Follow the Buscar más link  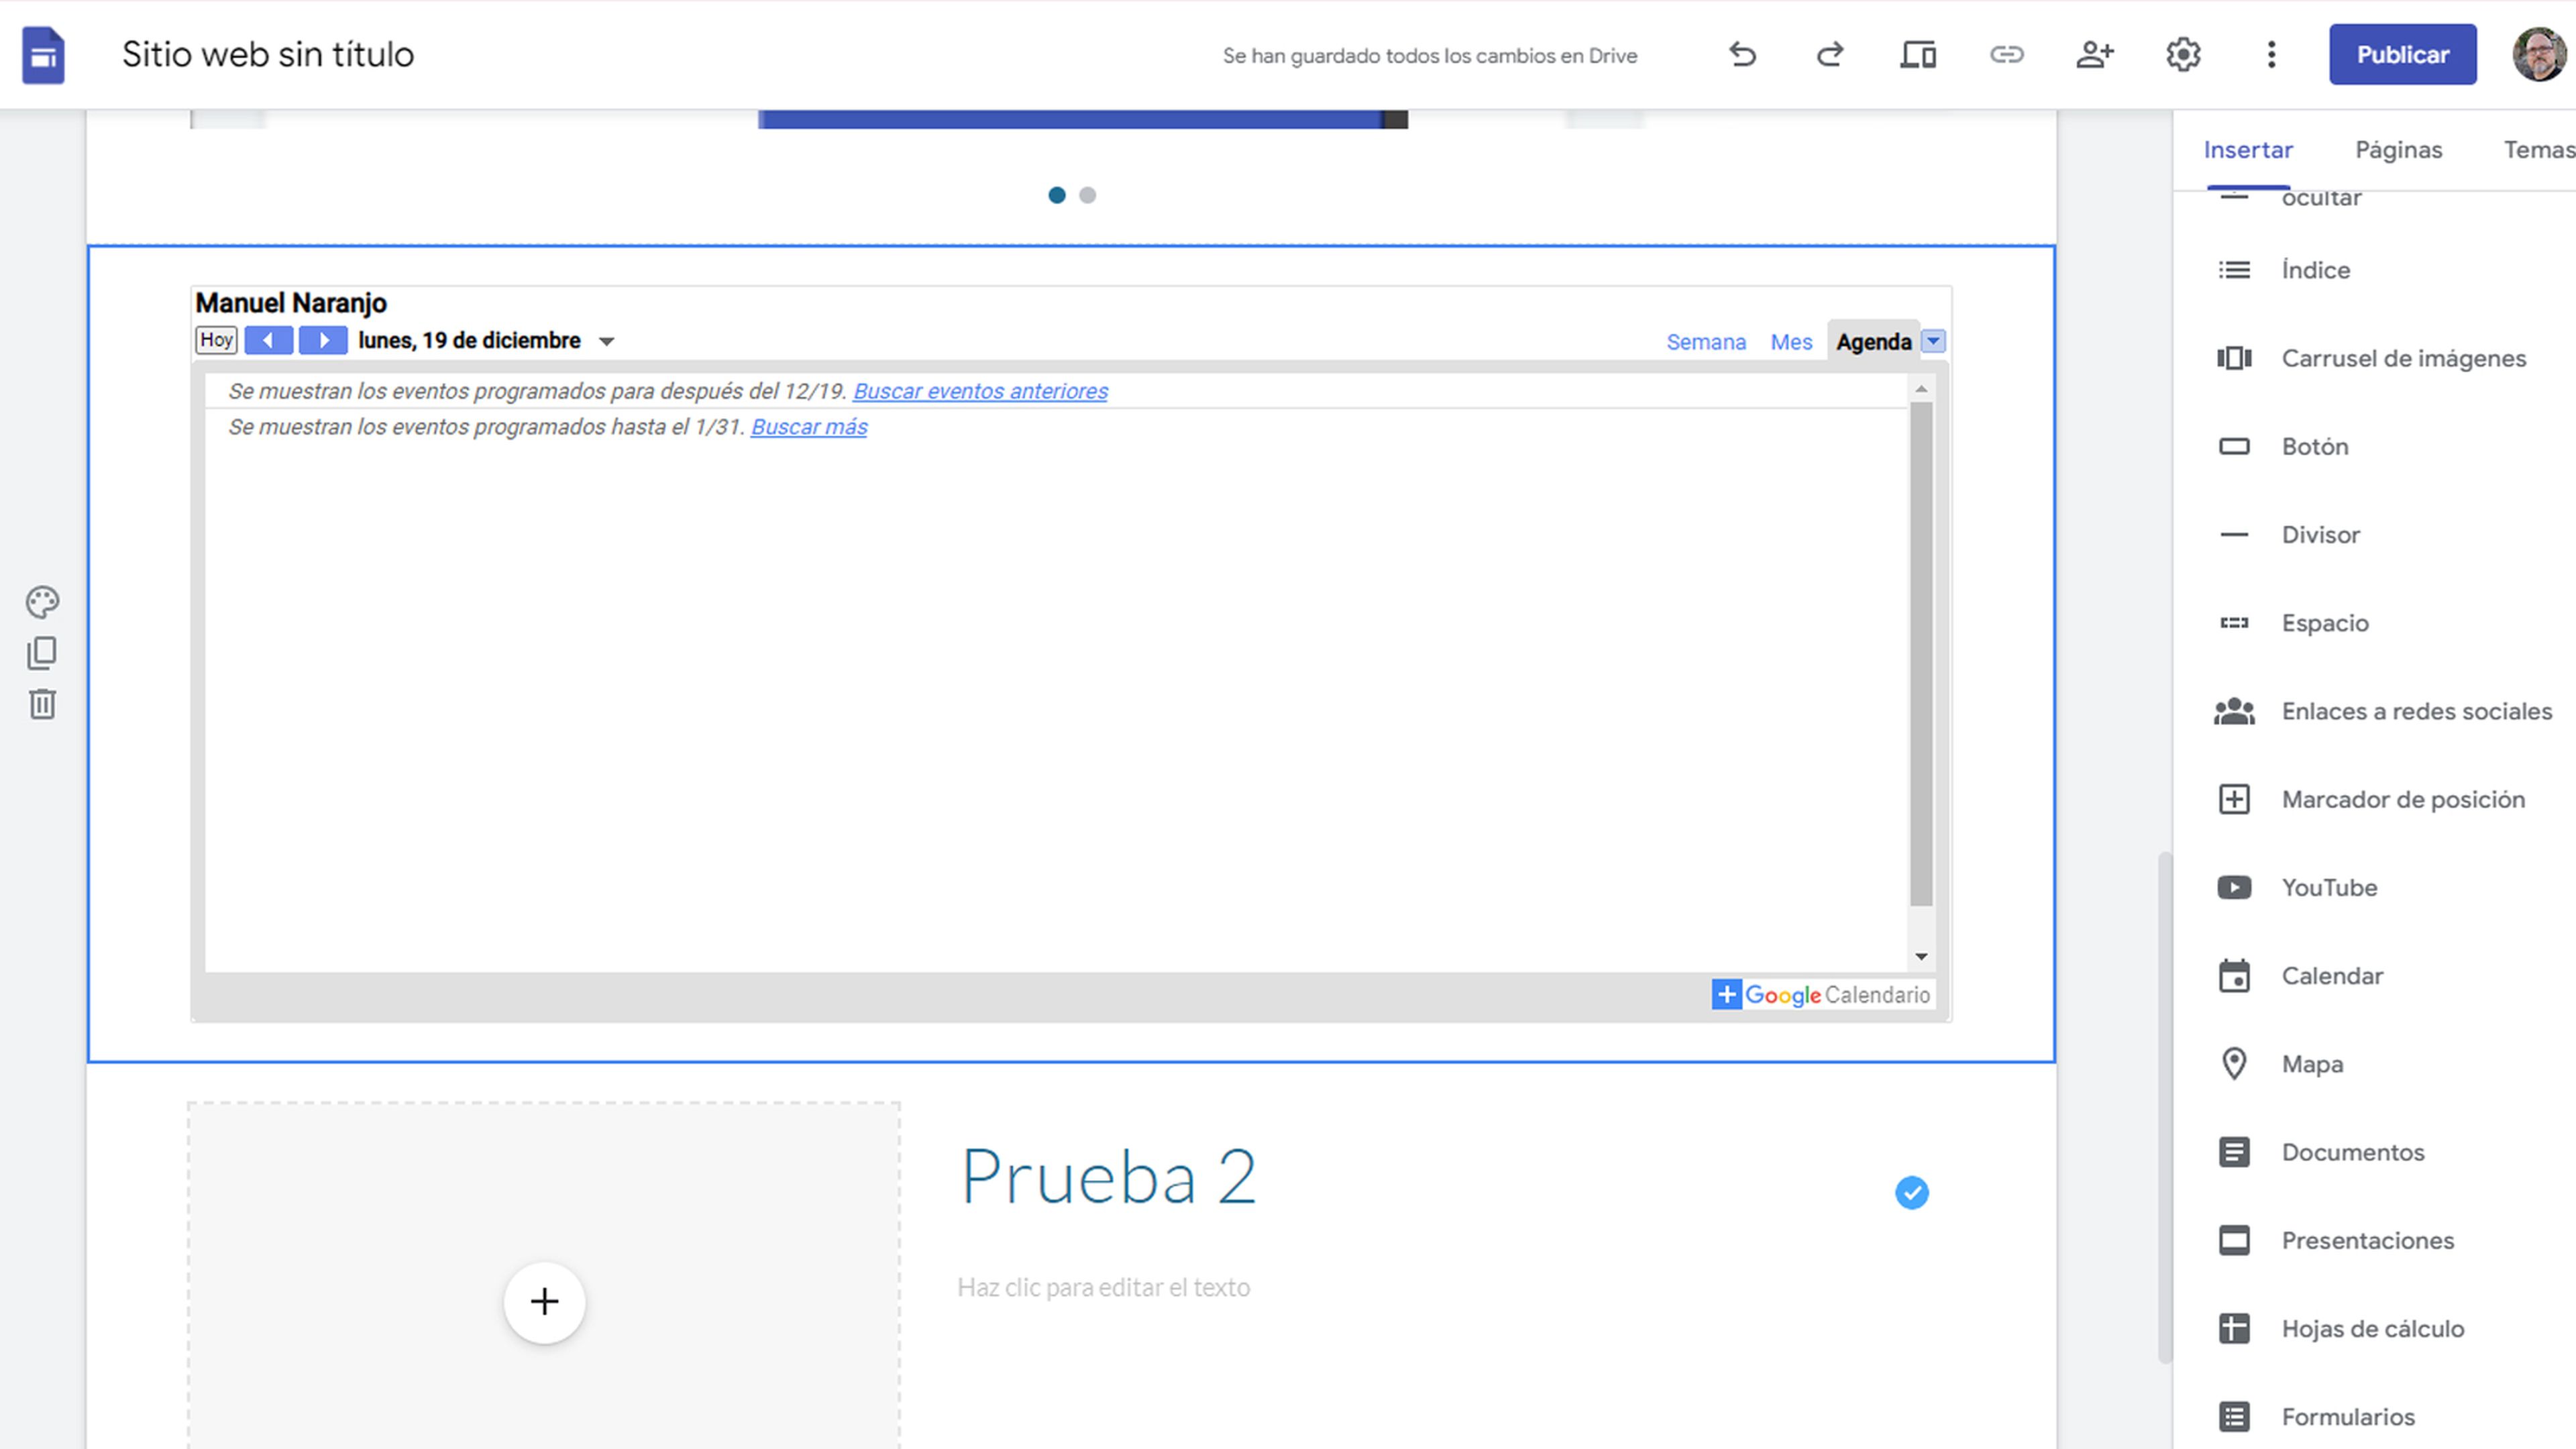(809, 427)
